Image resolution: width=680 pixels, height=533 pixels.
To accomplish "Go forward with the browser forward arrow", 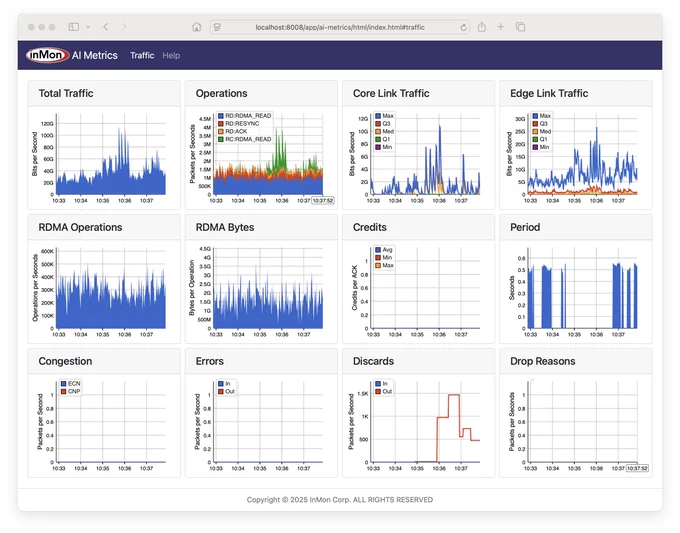I will [x=124, y=27].
